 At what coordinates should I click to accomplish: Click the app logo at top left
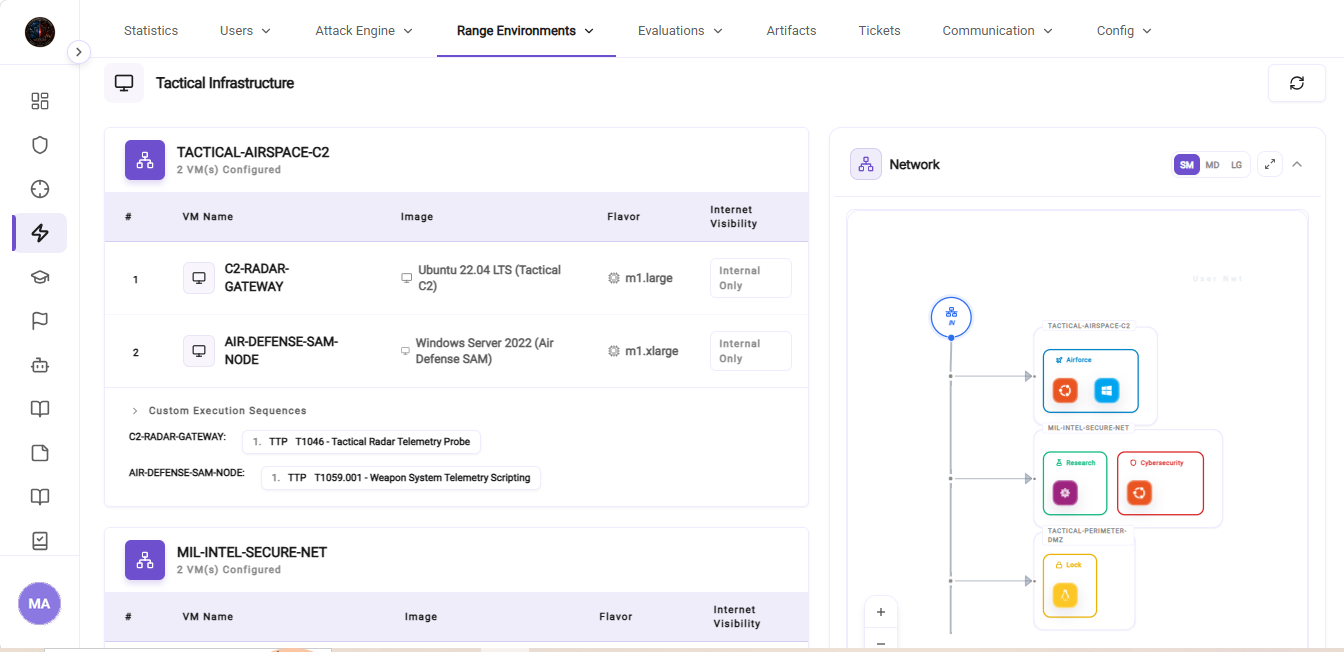(x=40, y=32)
